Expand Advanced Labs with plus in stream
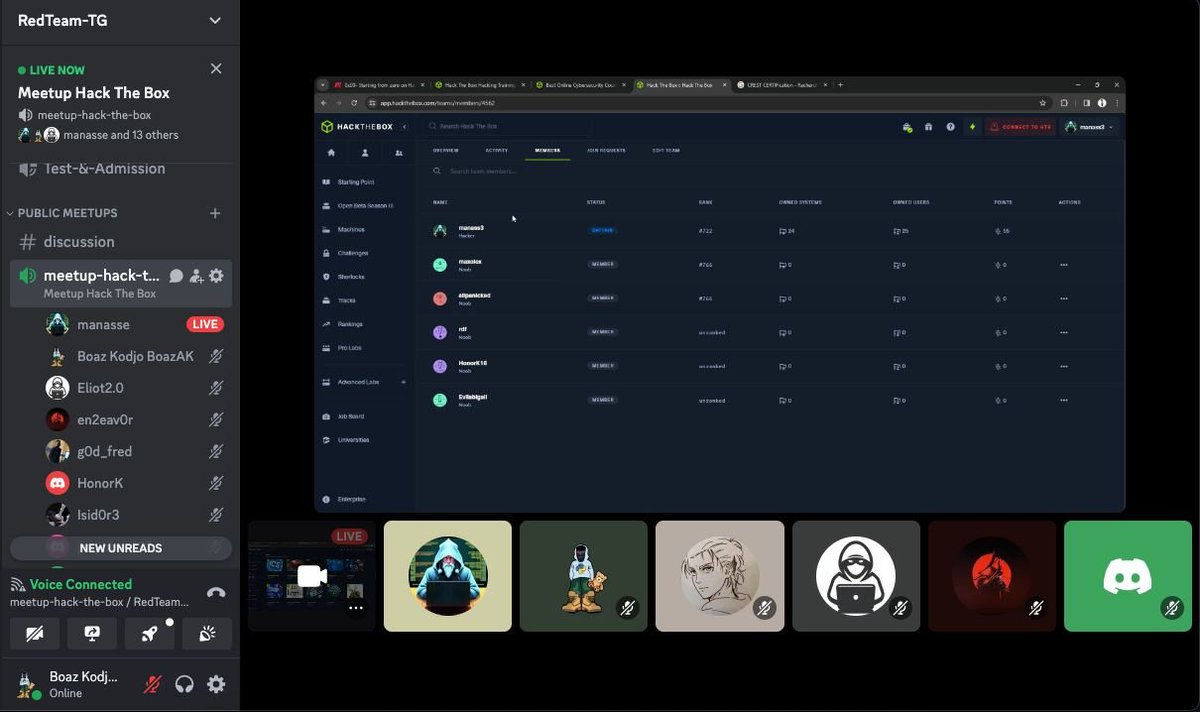 point(403,382)
